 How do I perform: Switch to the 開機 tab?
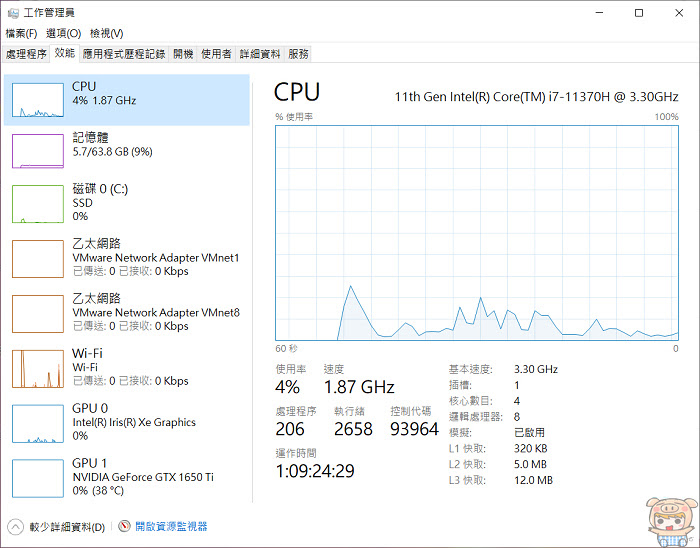(183, 53)
